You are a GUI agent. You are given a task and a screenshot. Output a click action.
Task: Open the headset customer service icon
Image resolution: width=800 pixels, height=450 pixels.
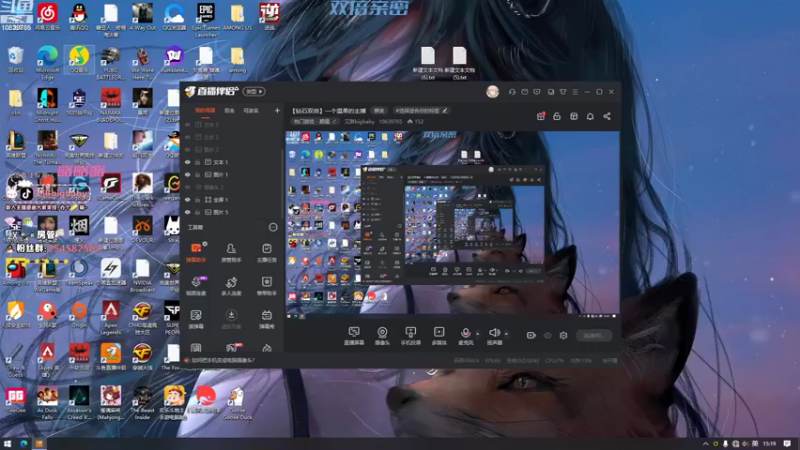click(x=512, y=92)
